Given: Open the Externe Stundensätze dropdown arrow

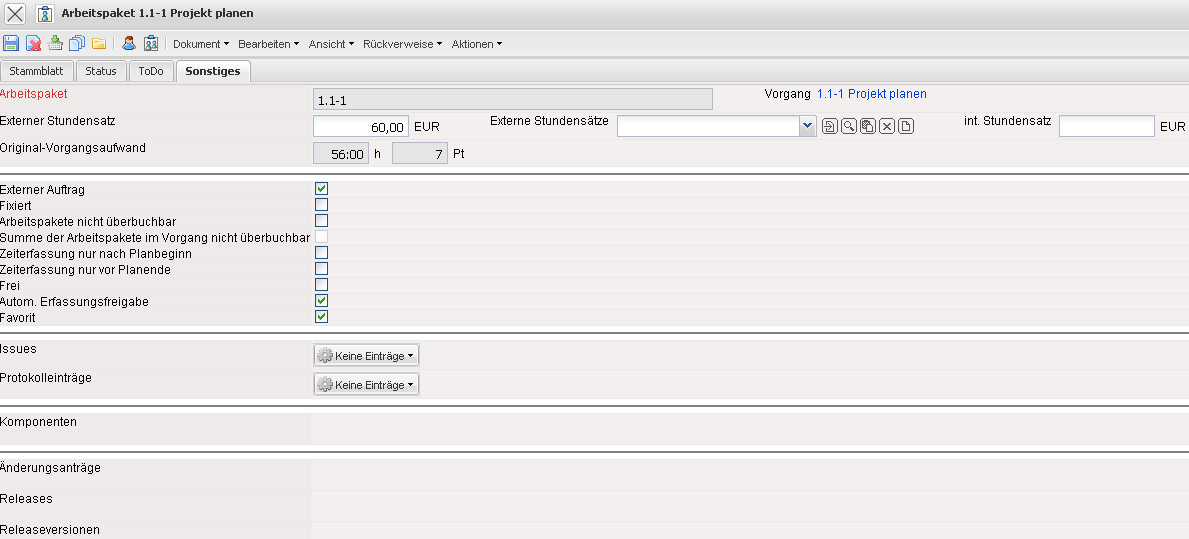Looking at the screenshot, I should [807, 126].
